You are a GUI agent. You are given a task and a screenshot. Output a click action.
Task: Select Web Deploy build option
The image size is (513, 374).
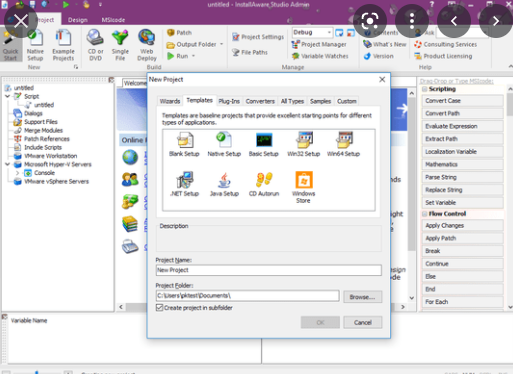147,45
